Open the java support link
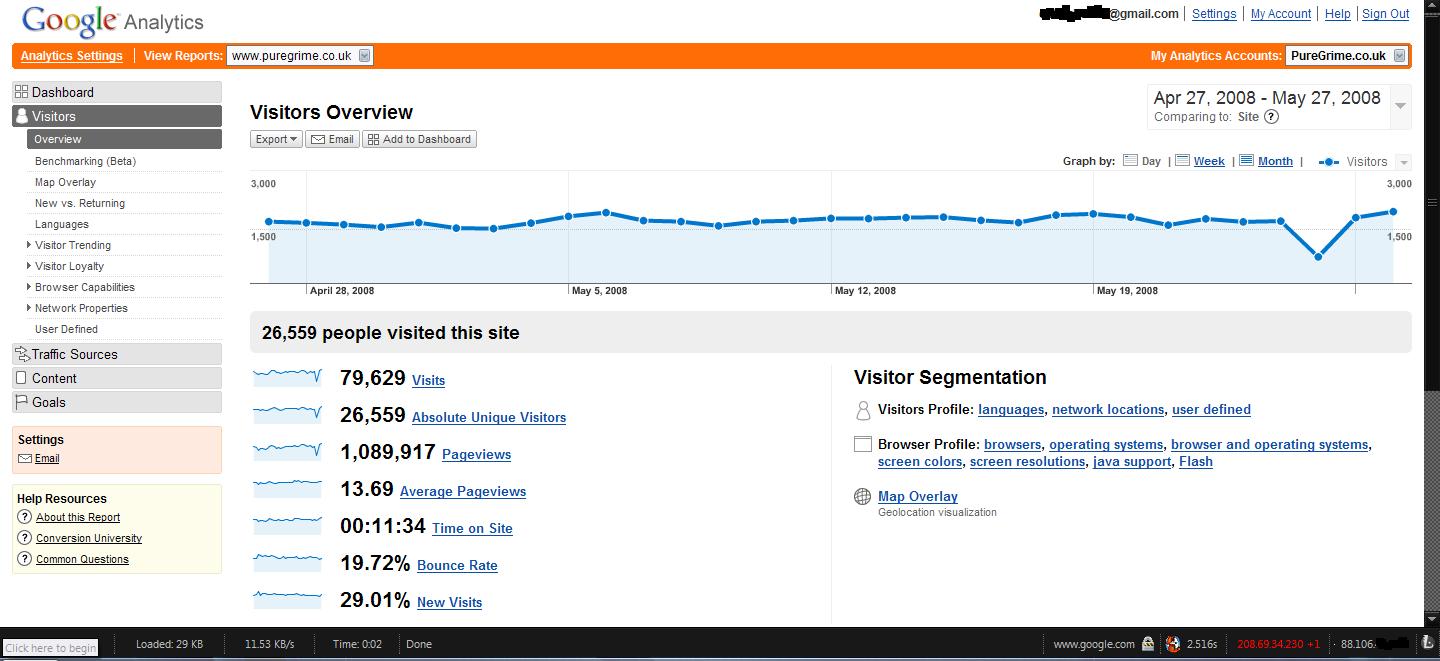This screenshot has height=661, width=1440. (x=1132, y=462)
